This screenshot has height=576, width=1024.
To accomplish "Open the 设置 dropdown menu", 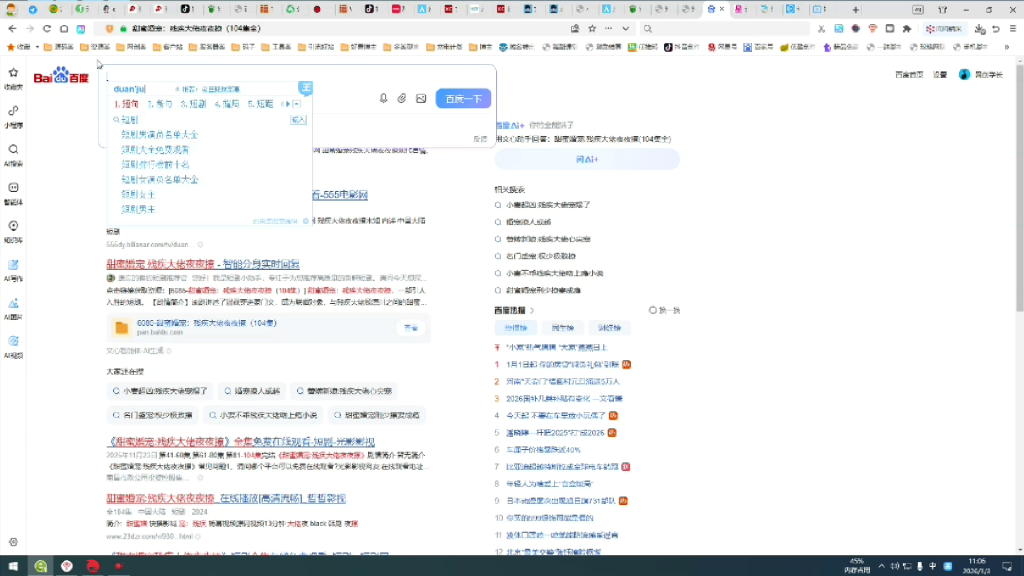I will tap(940, 73).
